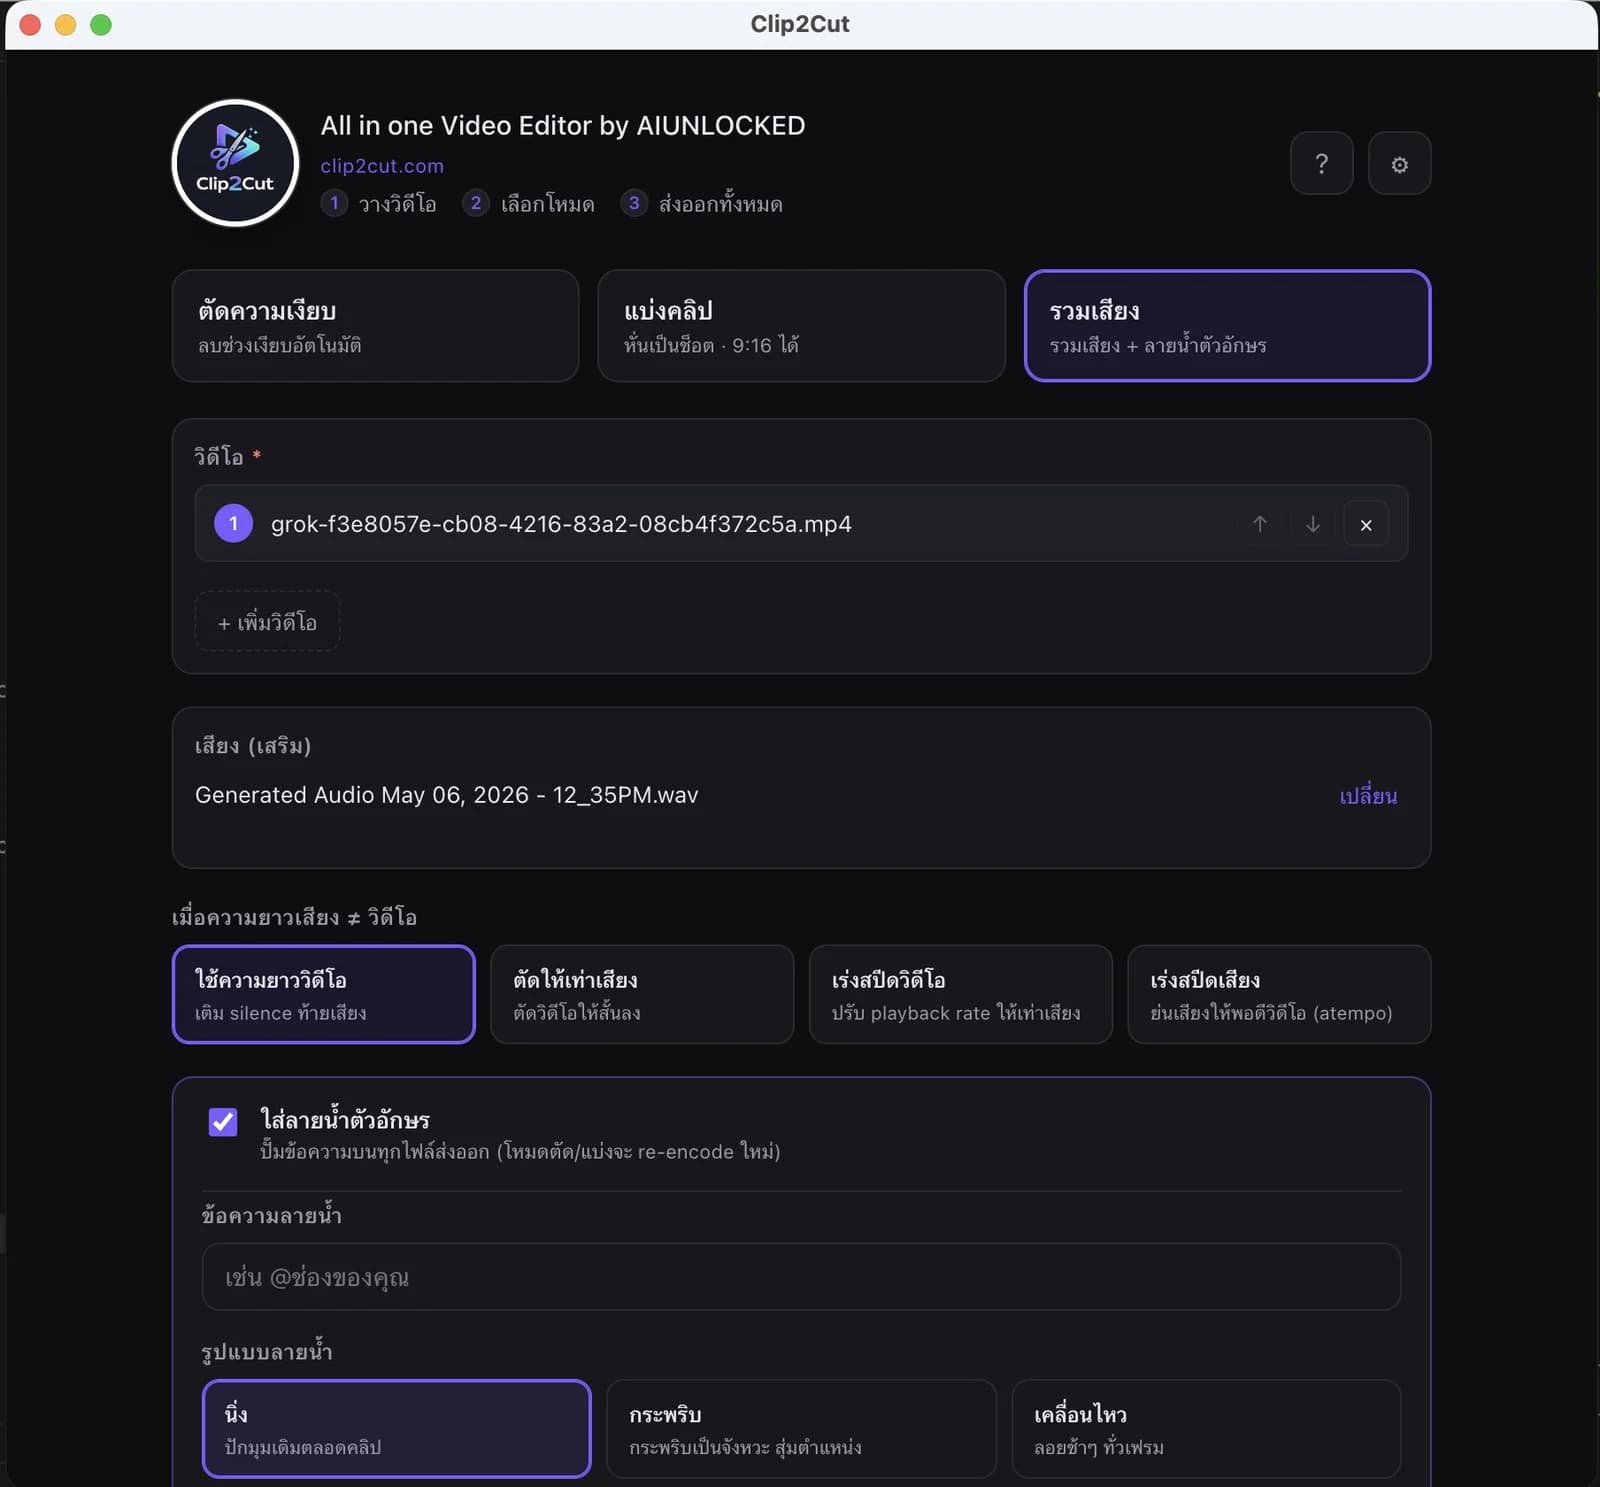The height and width of the screenshot is (1487, 1600).
Task: Remove the grok mp4 video from list
Action: 1366,524
